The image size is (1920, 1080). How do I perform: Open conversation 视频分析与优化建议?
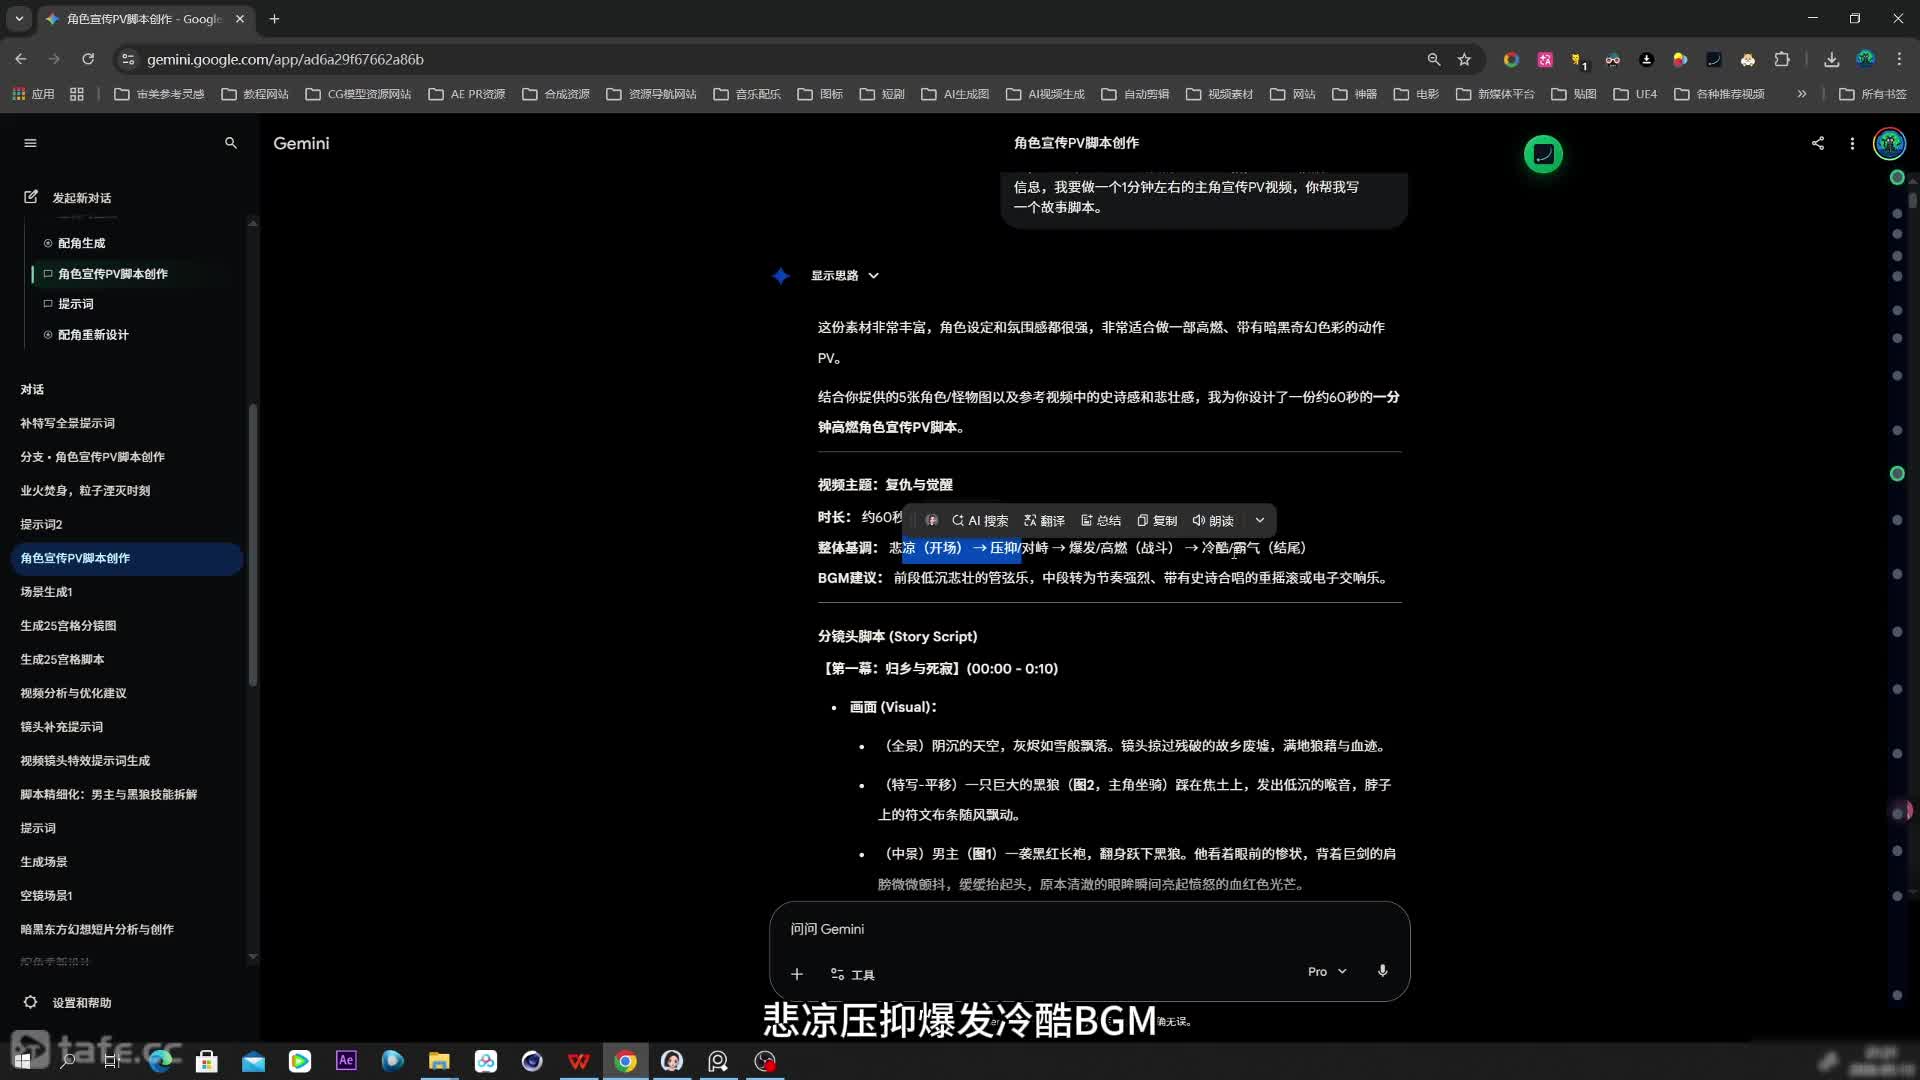click(x=74, y=693)
